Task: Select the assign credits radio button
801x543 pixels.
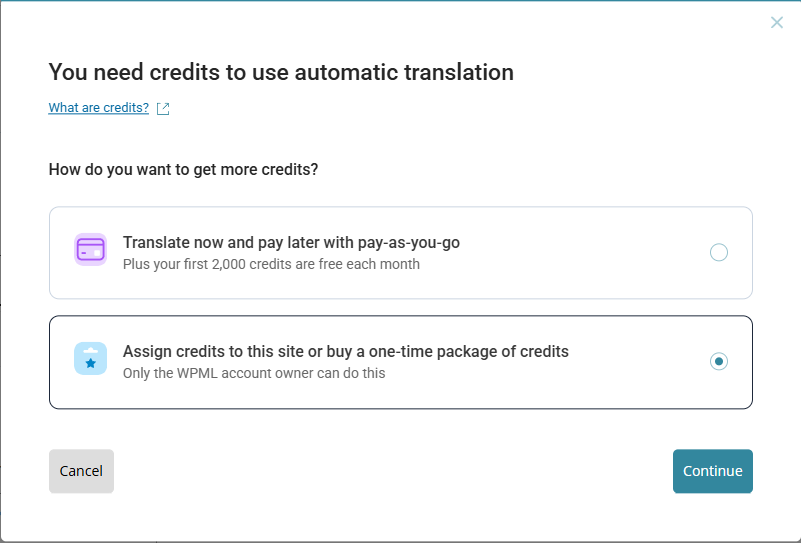Action: (718, 361)
